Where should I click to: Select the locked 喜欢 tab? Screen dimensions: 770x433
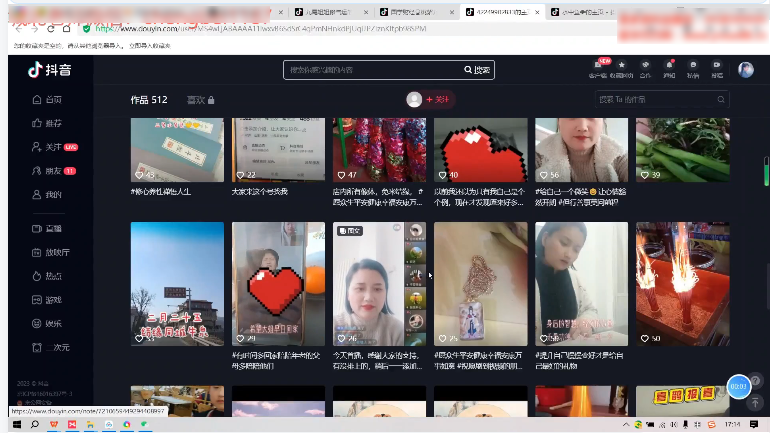[x=200, y=100]
